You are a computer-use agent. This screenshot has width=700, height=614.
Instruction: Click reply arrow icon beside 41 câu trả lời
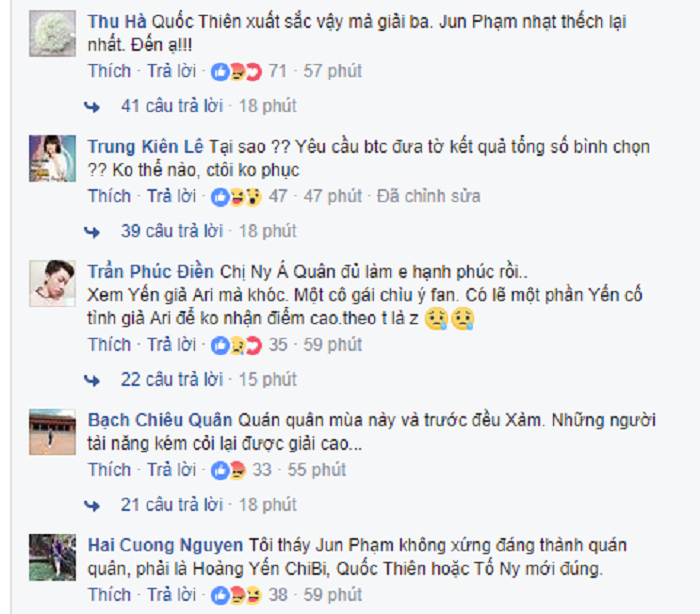[92, 107]
